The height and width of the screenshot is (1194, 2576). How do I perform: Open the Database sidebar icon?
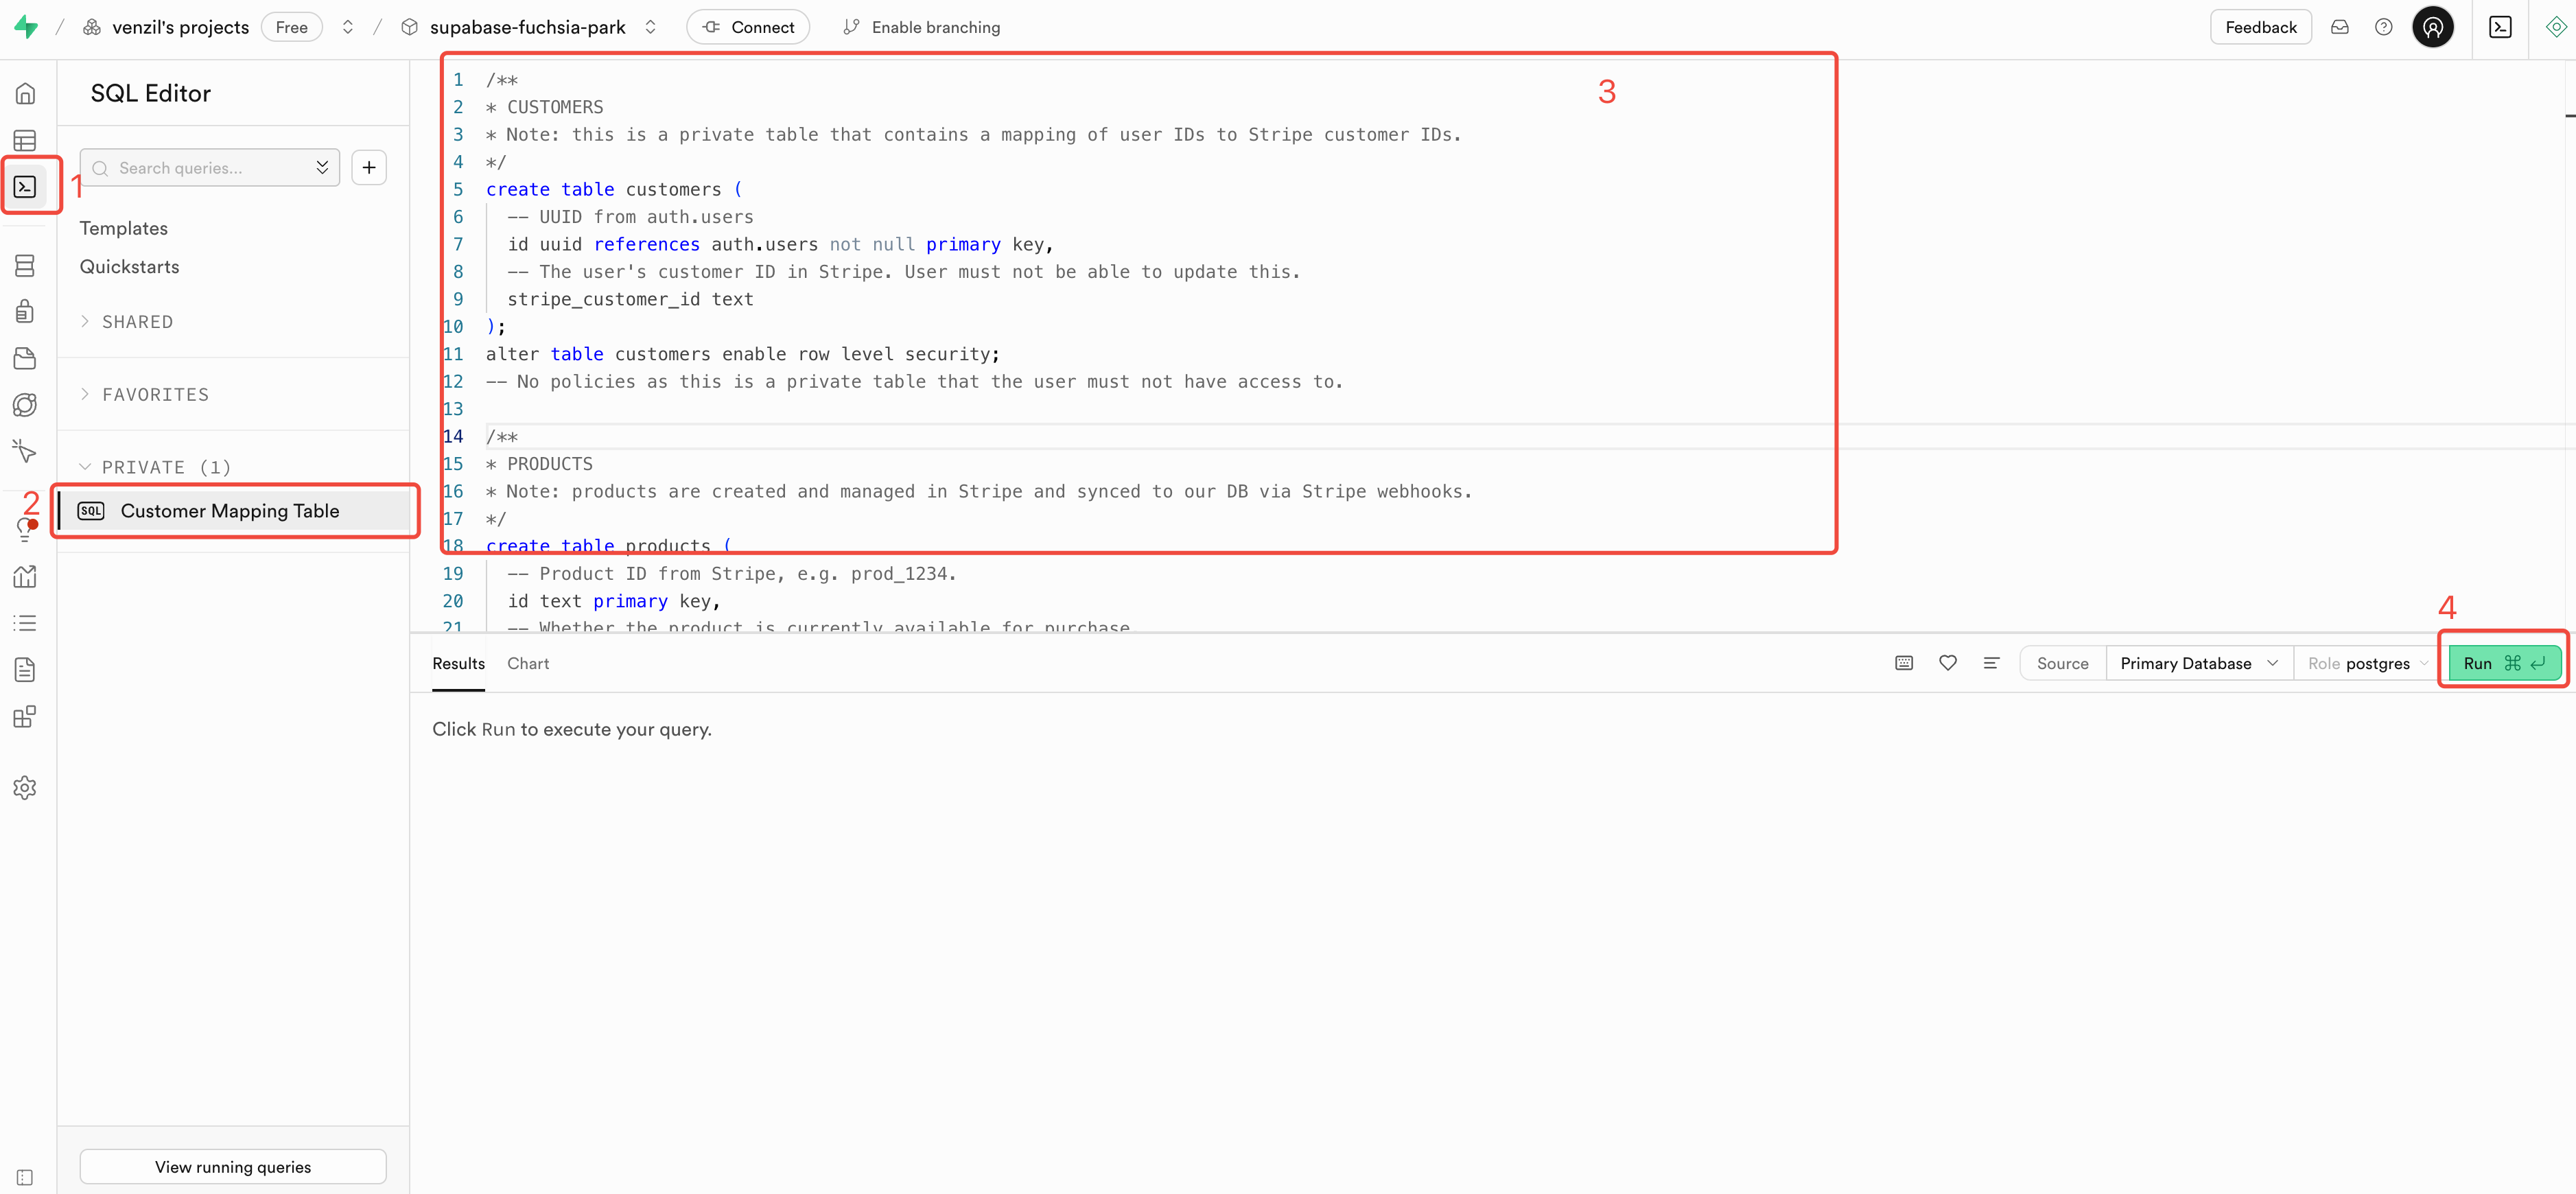point(25,265)
